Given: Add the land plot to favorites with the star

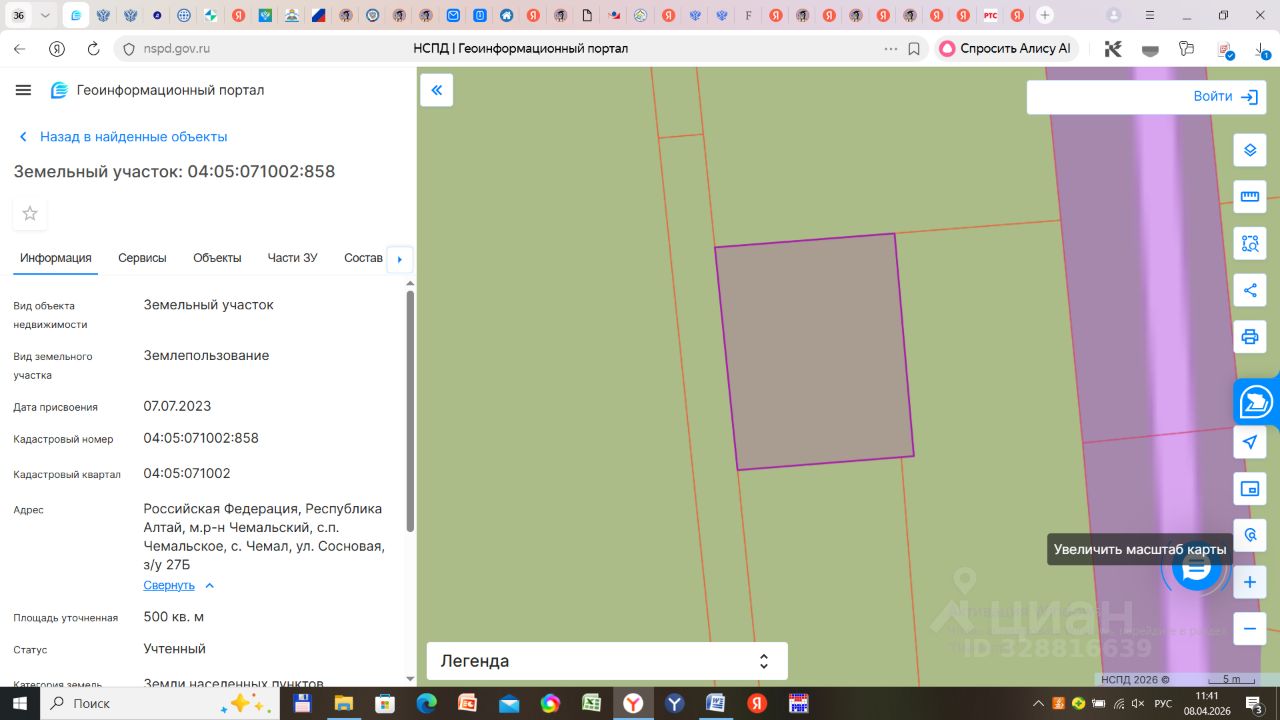Looking at the screenshot, I should click(30, 213).
